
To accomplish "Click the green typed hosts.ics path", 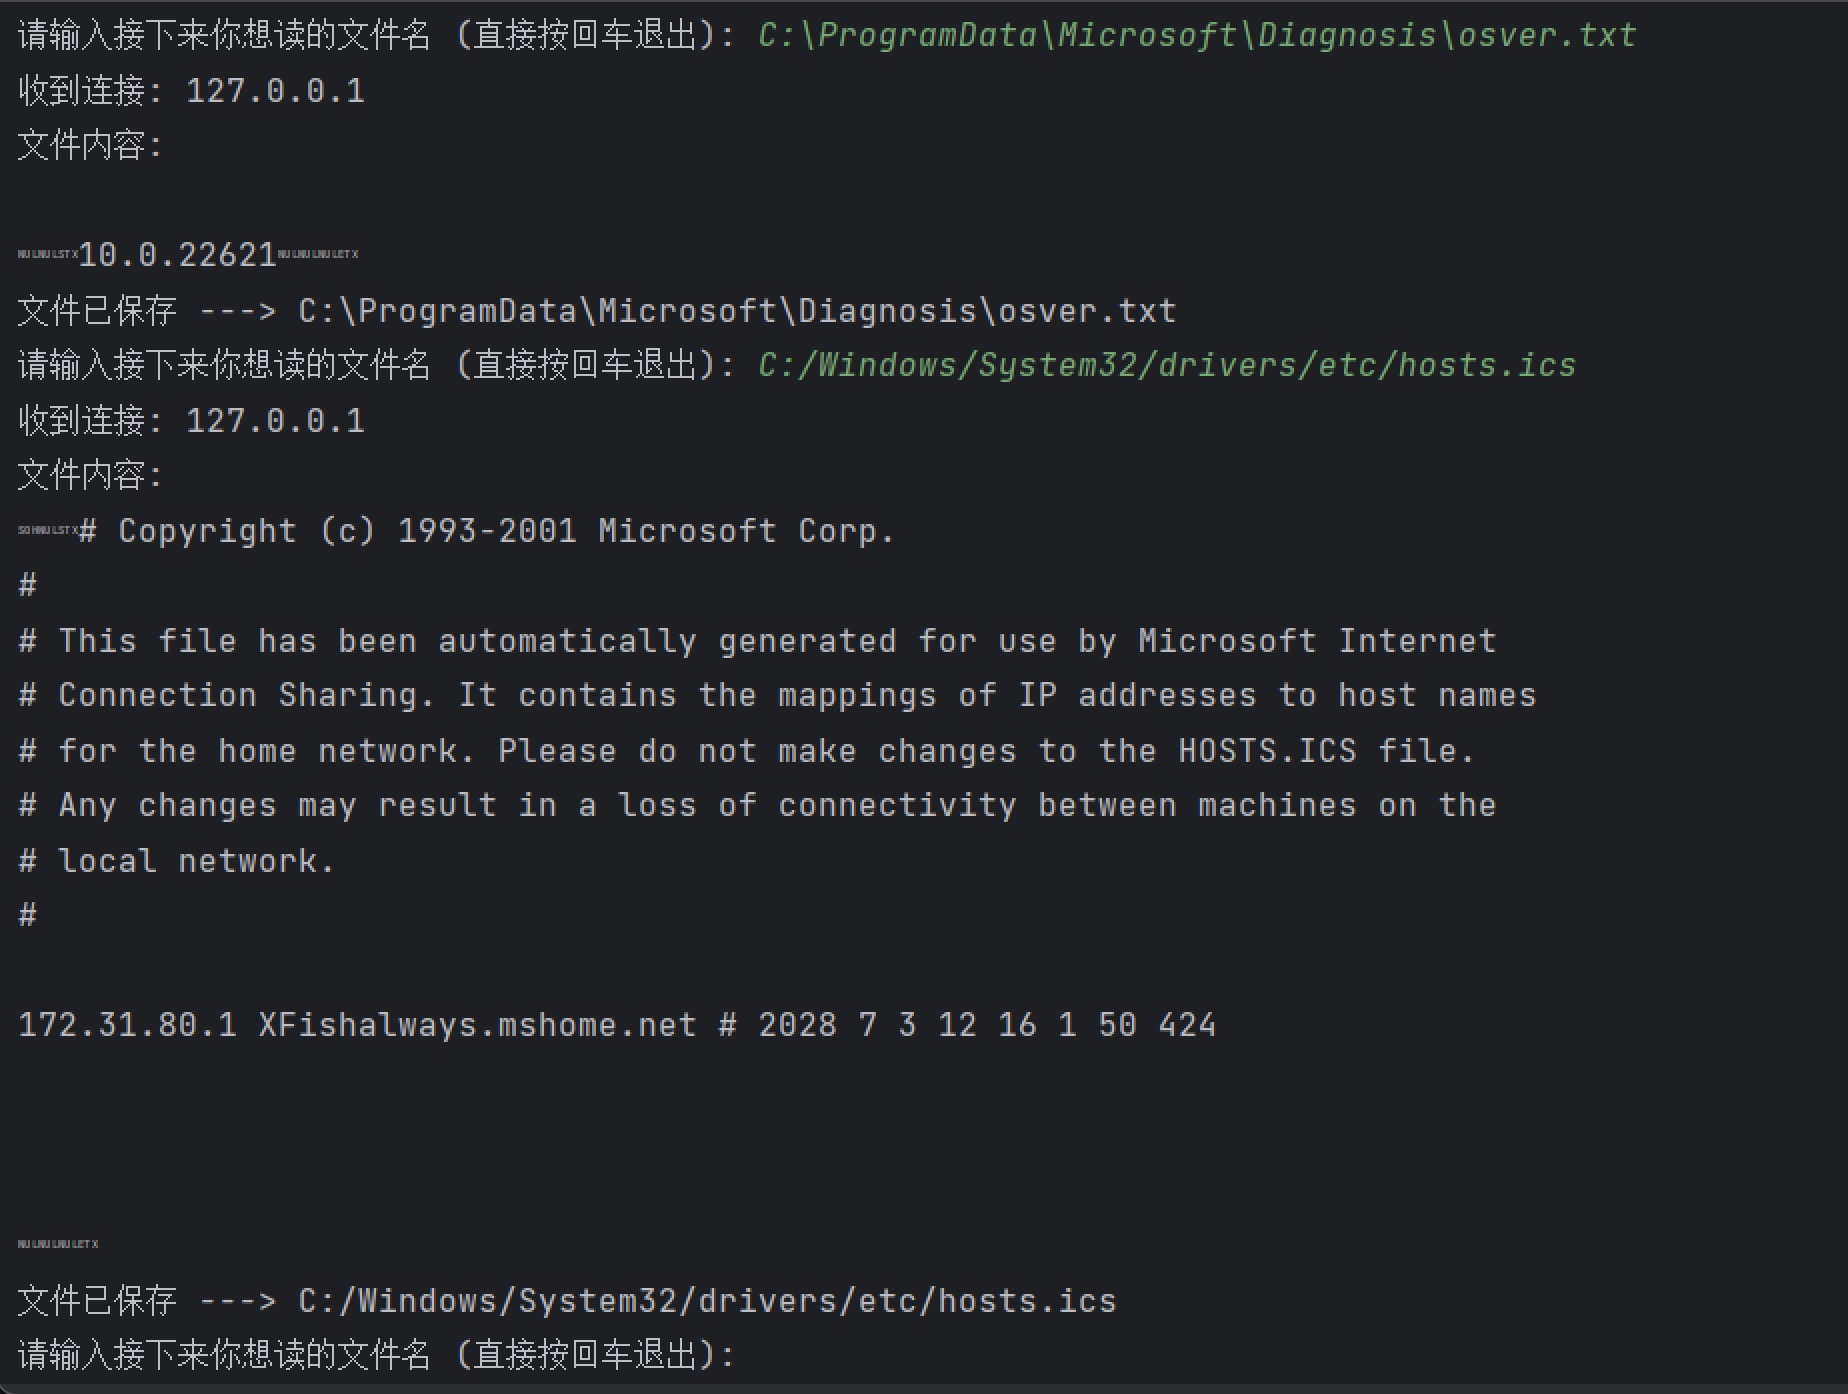I will pyautogui.click(x=1167, y=366).
